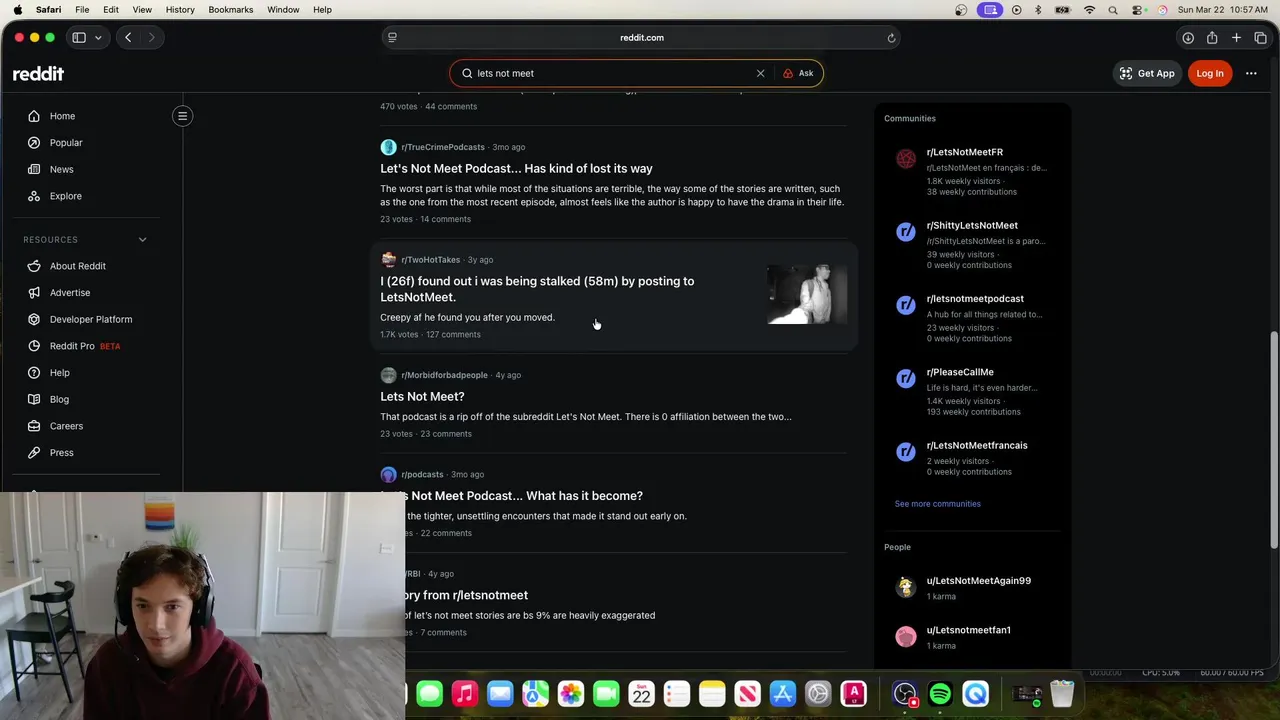The height and width of the screenshot is (720, 1280).
Task: Open the App Store in the Dock
Action: 782,693
